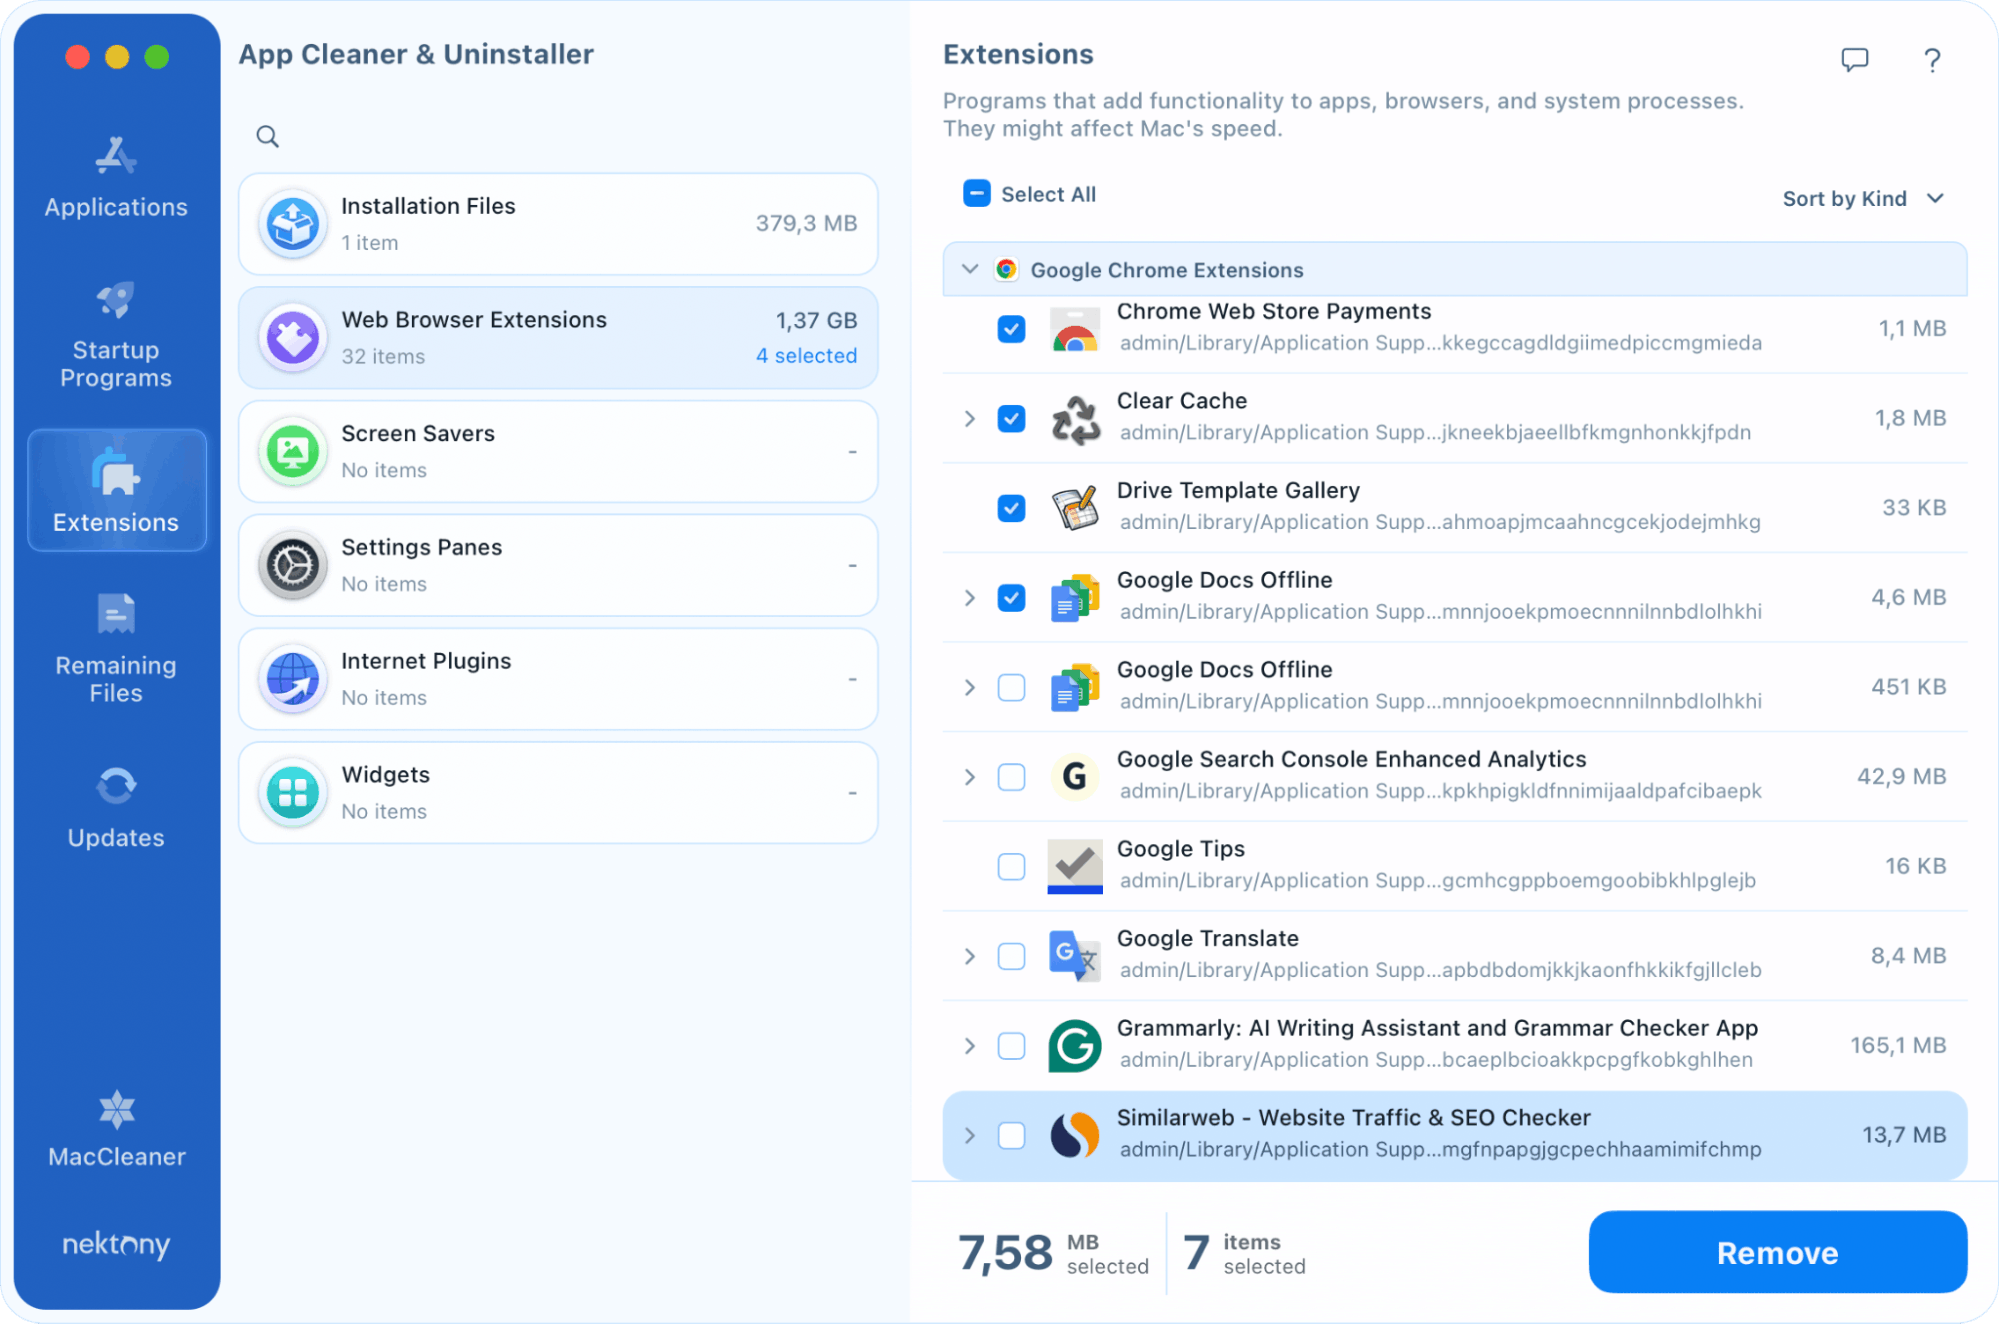Open the search field via magnifier icon

click(266, 136)
